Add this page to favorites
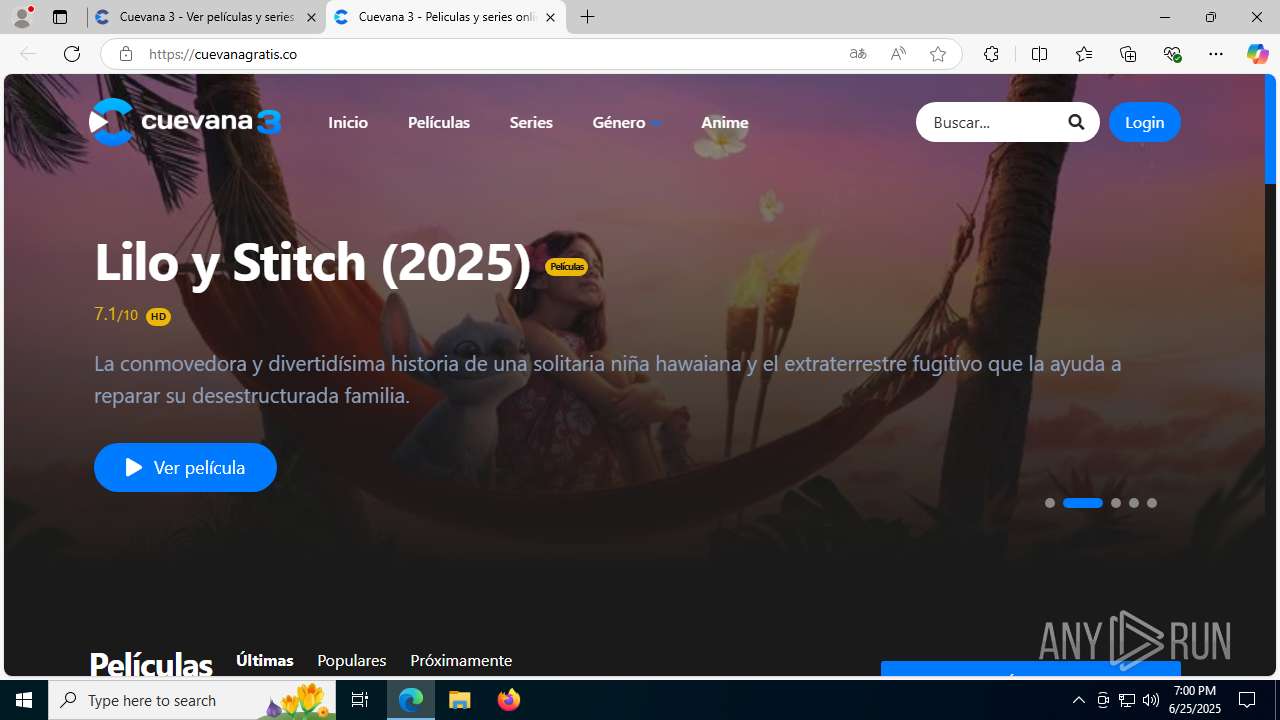The width and height of the screenshot is (1280, 720). [938, 54]
